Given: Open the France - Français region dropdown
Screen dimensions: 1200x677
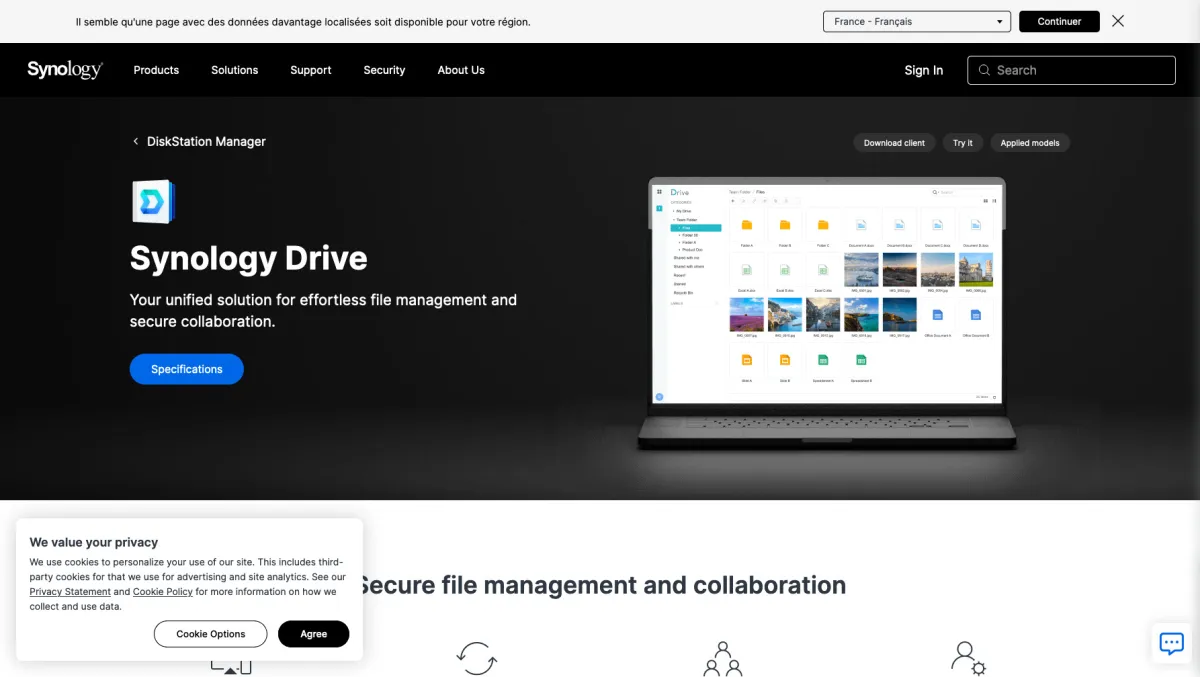Looking at the screenshot, I should click(x=916, y=21).
